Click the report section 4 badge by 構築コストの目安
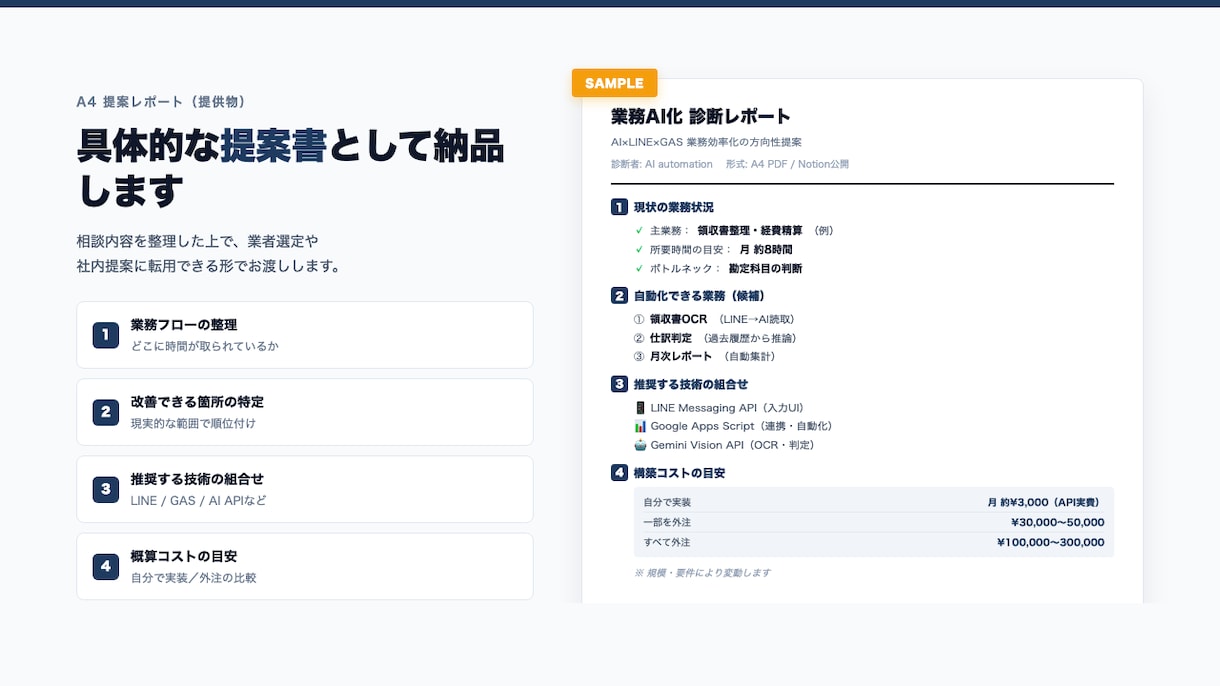1220x686 pixels. pyautogui.click(x=619, y=472)
